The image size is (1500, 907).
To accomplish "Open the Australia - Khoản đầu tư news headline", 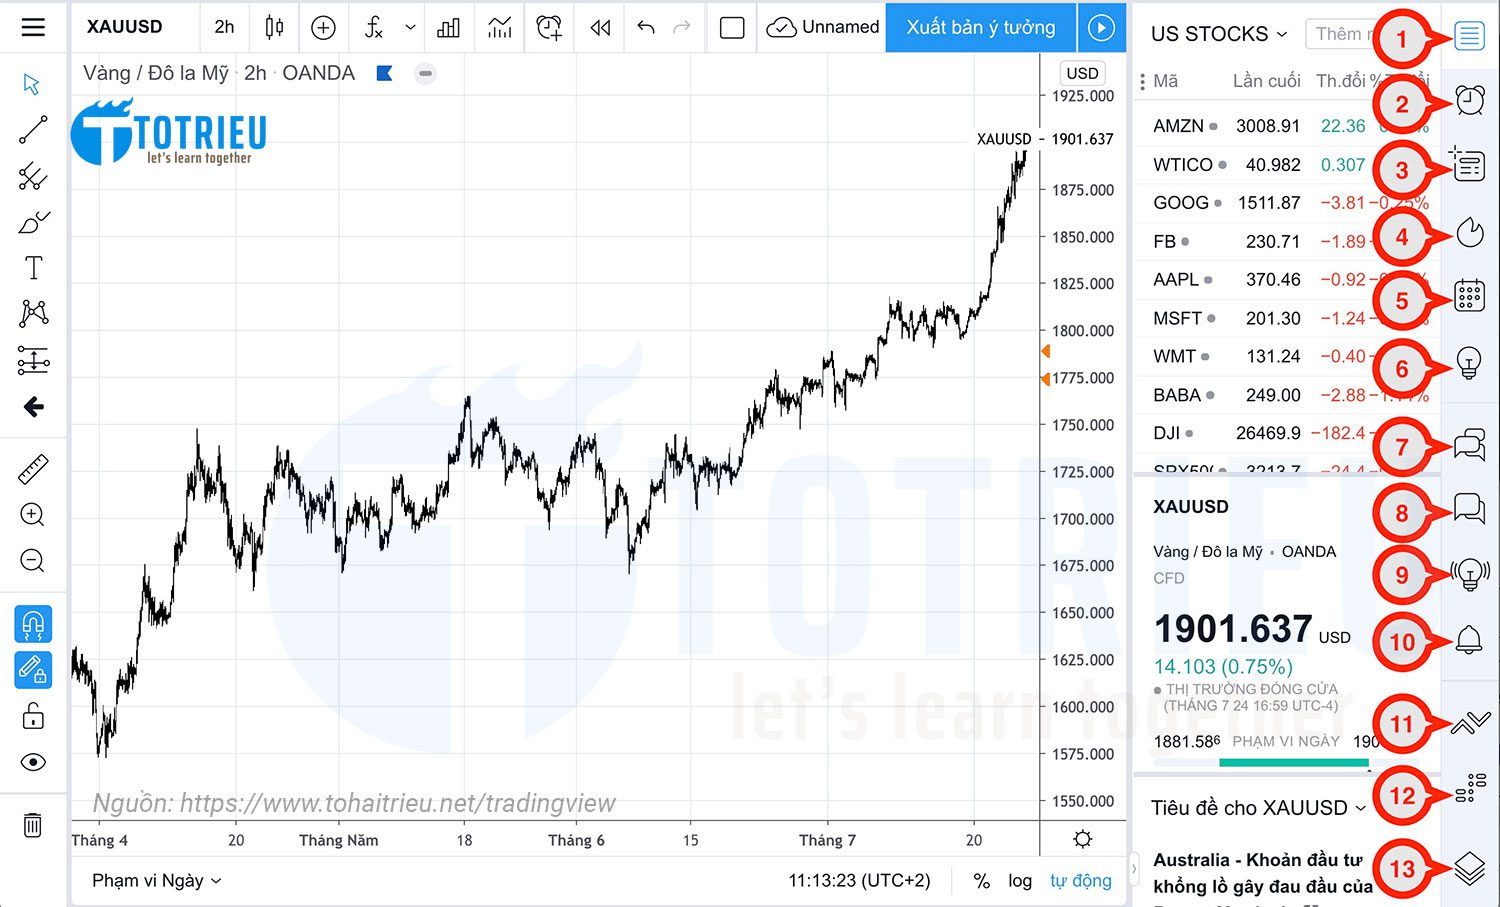I will pyautogui.click(x=1262, y=873).
